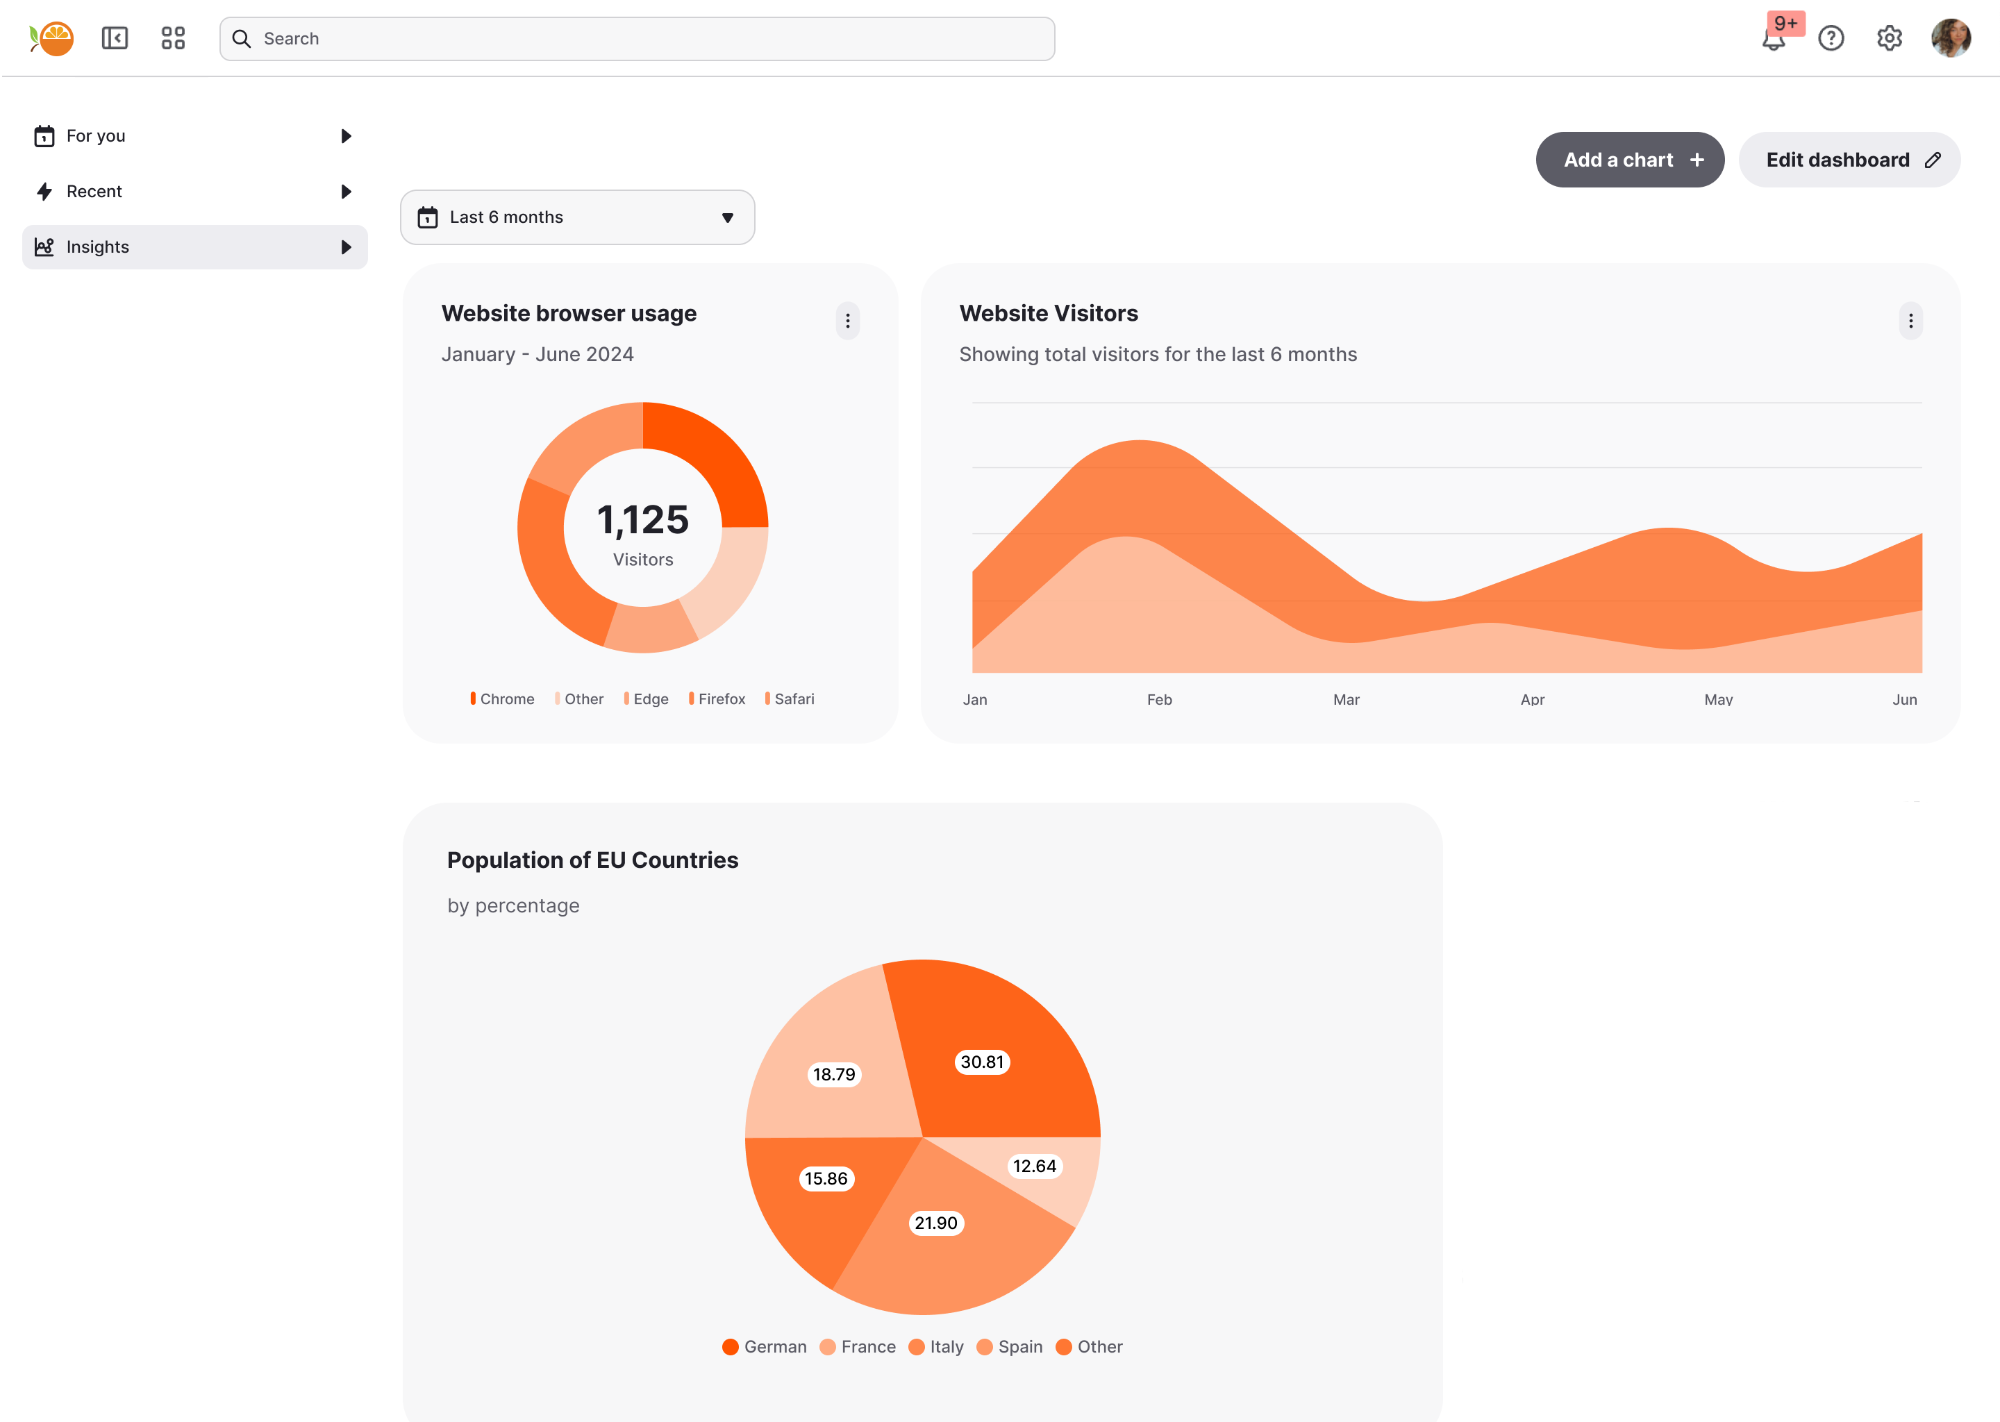Open the settings gear icon
Image resolution: width=2000 pixels, height=1422 pixels.
[1889, 38]
